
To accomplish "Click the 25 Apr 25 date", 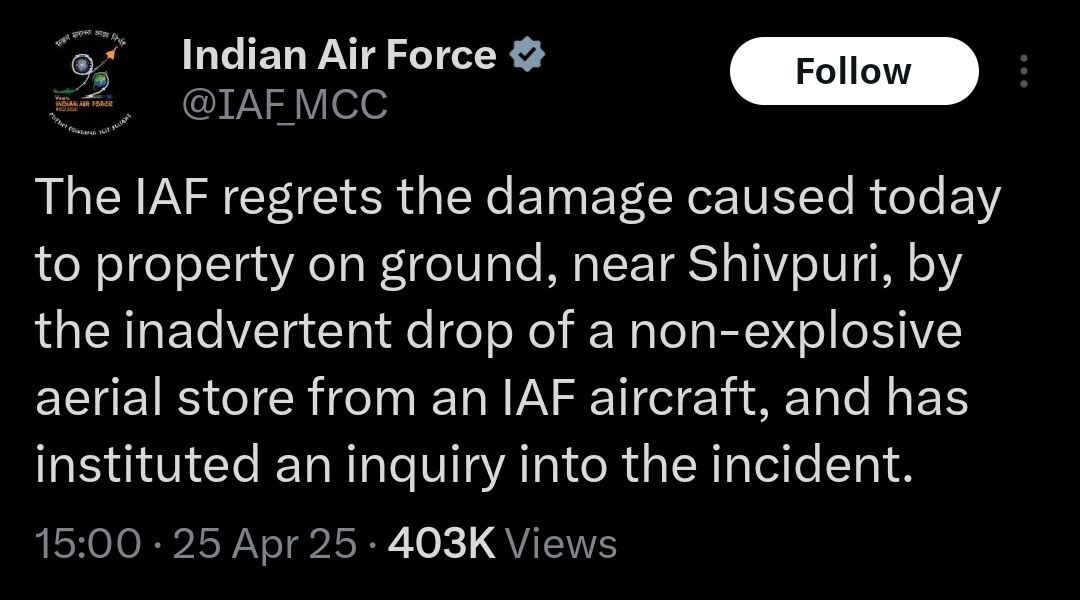I will 264,544.
